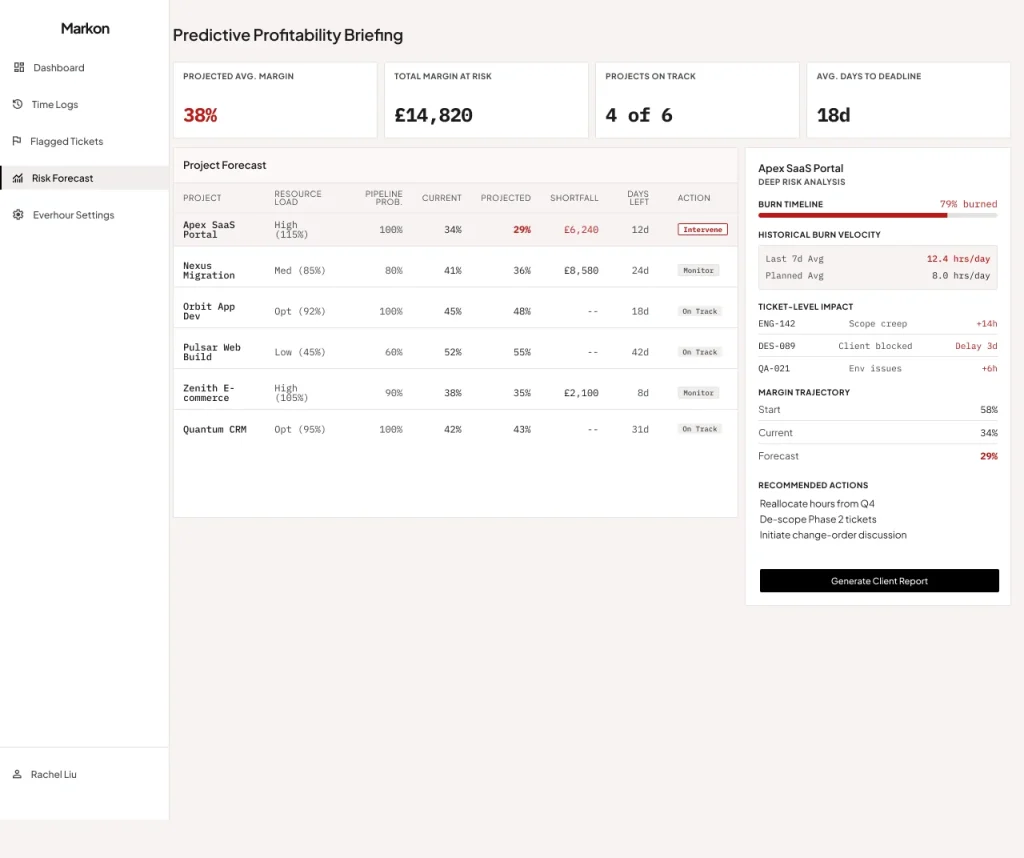Click the Monitor badge for Nexus Migration
Viewport: 1024px width, 858px height.
tap(698, 270)
